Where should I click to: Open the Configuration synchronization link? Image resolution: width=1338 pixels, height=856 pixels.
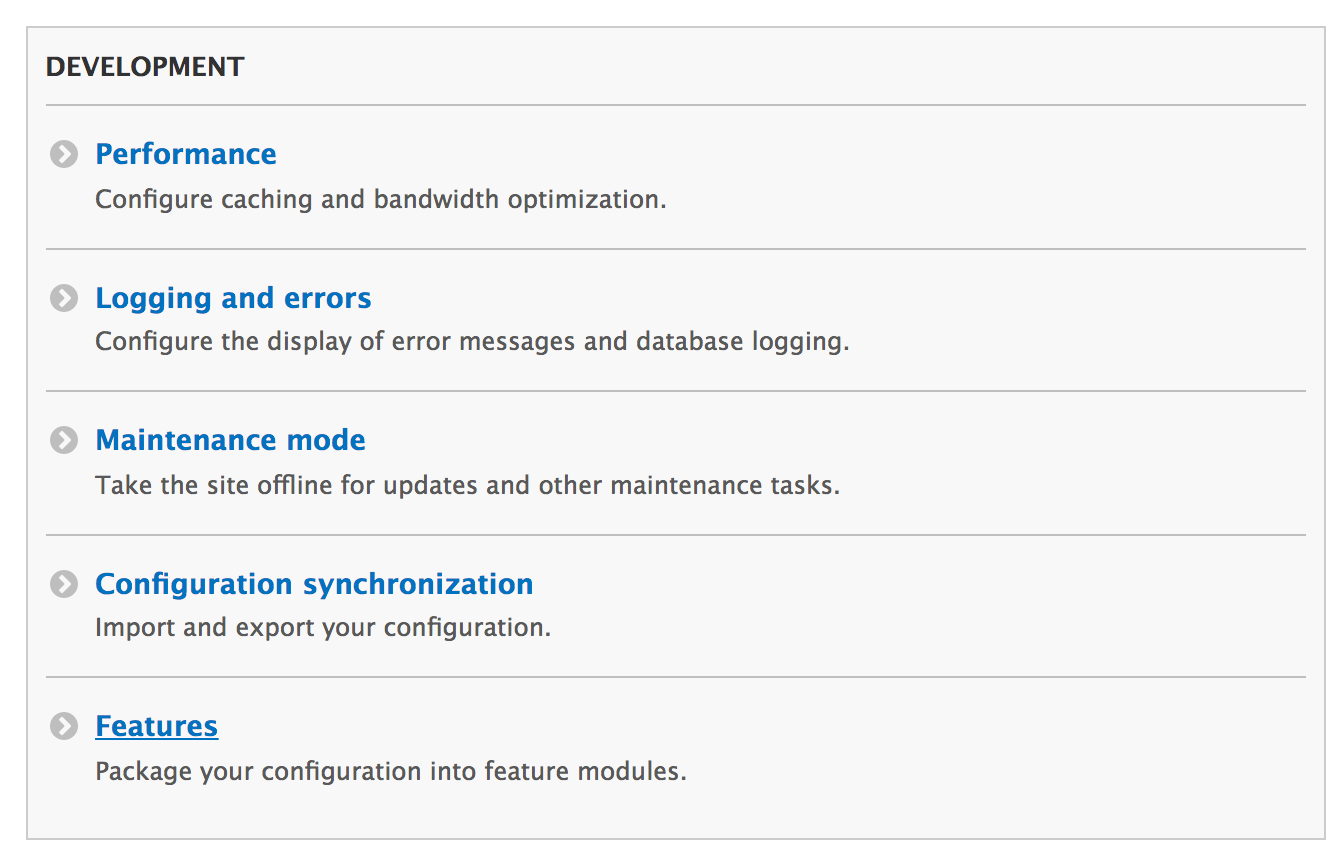(314, 584)
